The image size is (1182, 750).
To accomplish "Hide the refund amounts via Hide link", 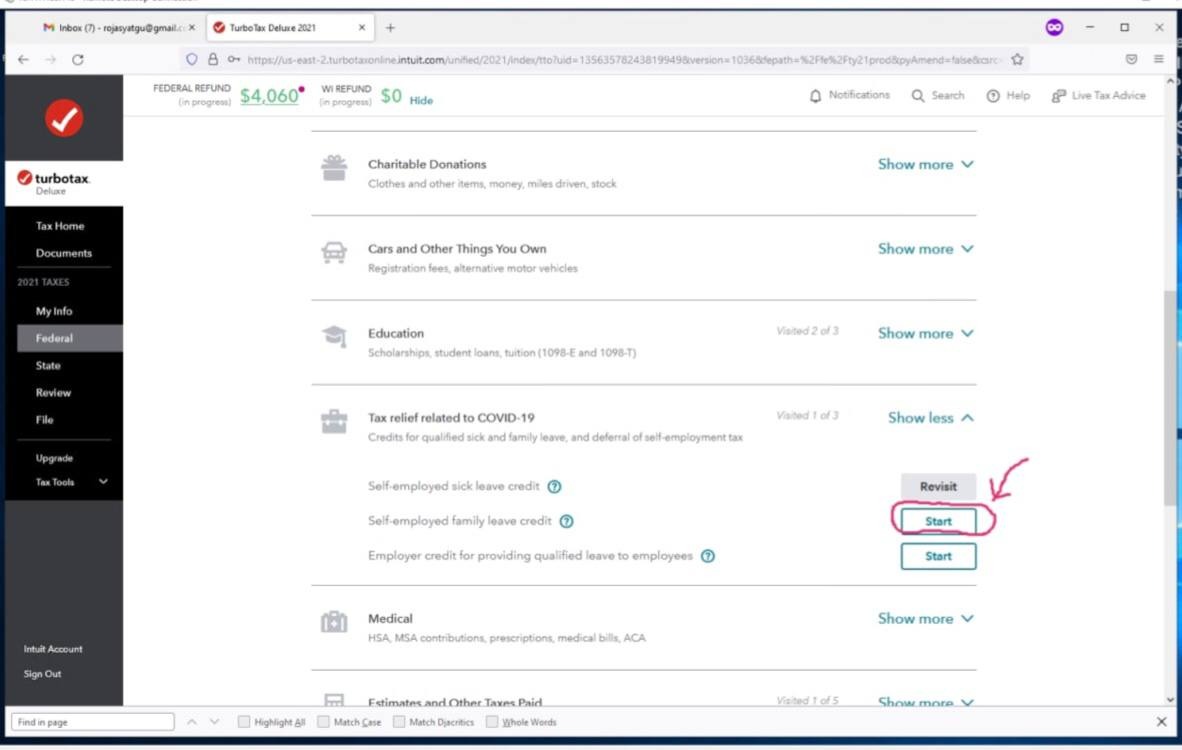I will click(421, 100).
